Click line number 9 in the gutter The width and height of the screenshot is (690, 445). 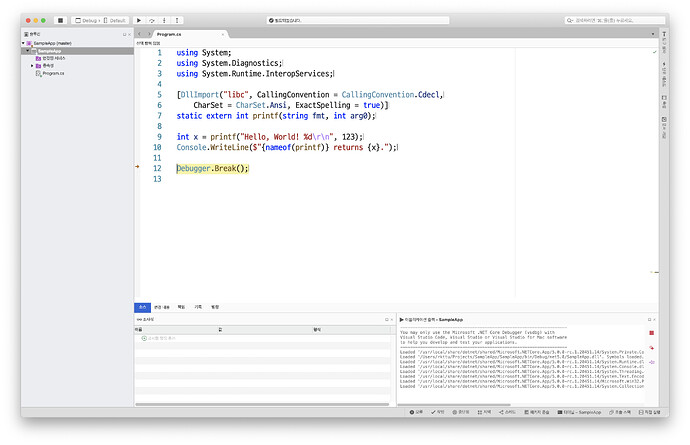point(159,137)
